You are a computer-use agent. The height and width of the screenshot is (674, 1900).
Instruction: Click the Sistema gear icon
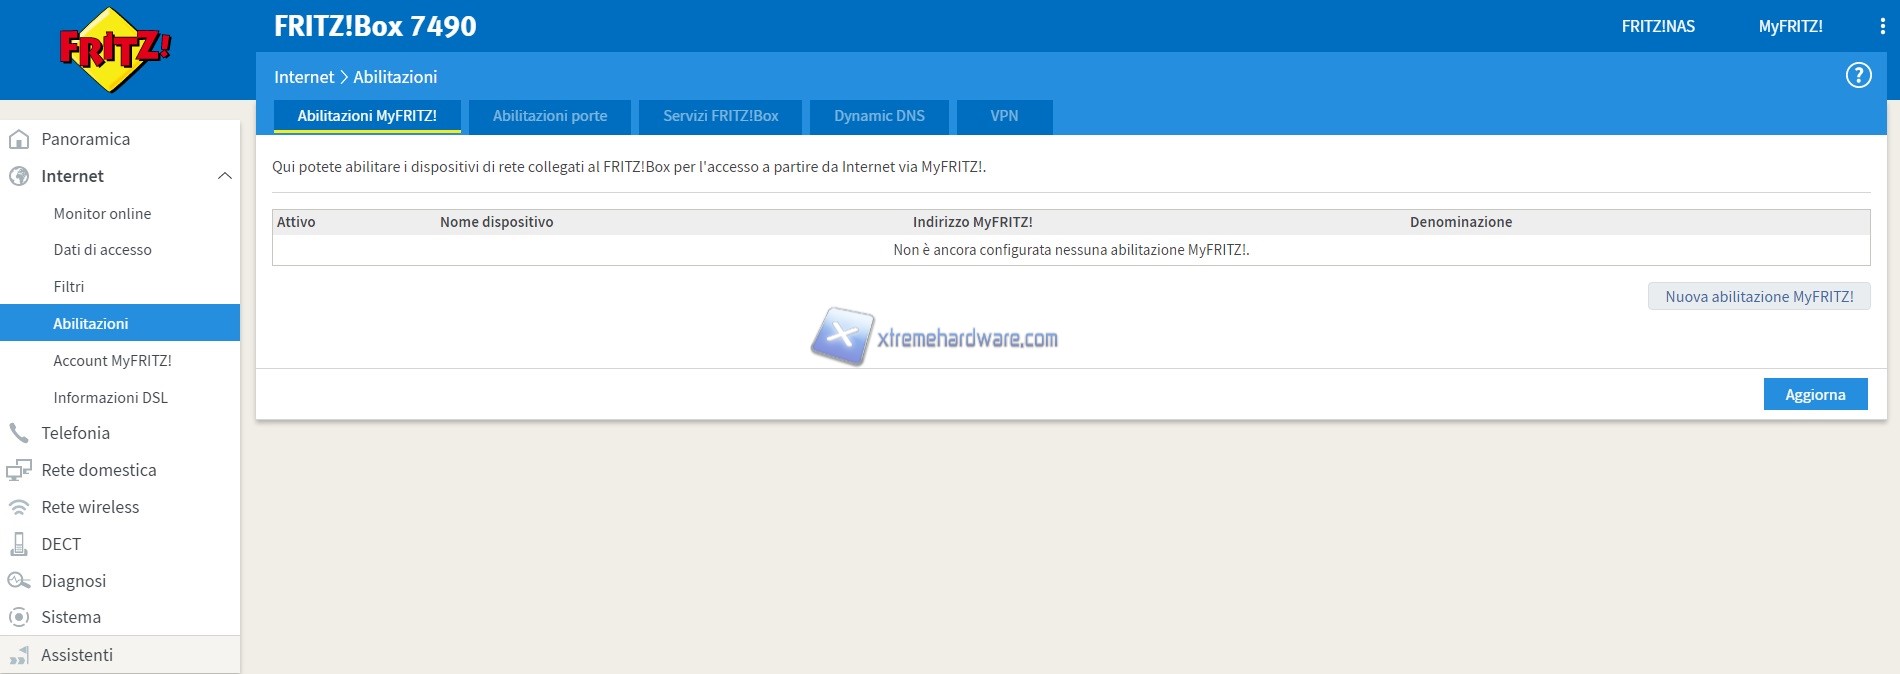tap(19, 617)
